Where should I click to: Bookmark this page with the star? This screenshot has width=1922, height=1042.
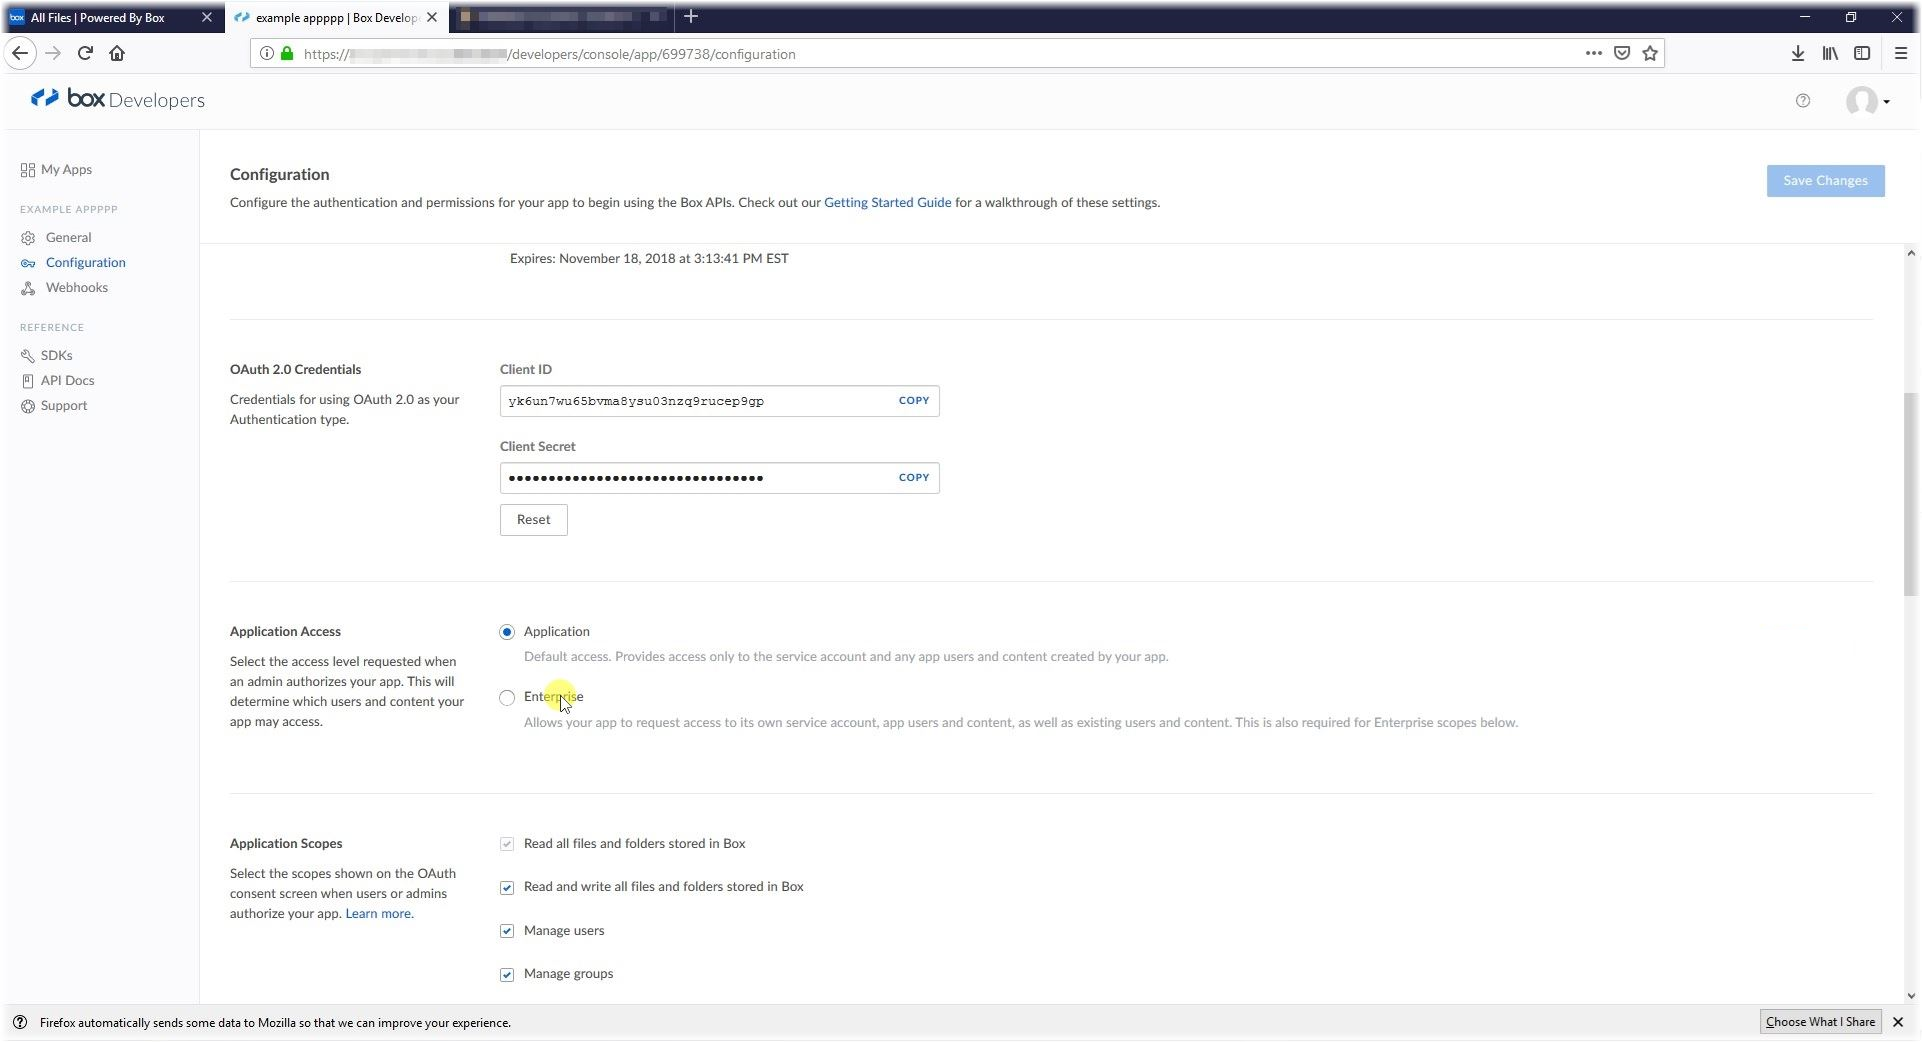click(x=1650, y=54)
